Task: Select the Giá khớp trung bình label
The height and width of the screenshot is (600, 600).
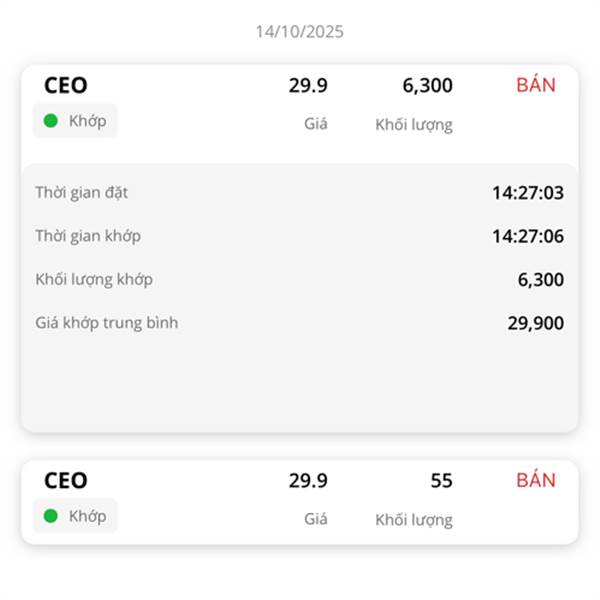Action: pyautogui.click(x=107, y=323)
